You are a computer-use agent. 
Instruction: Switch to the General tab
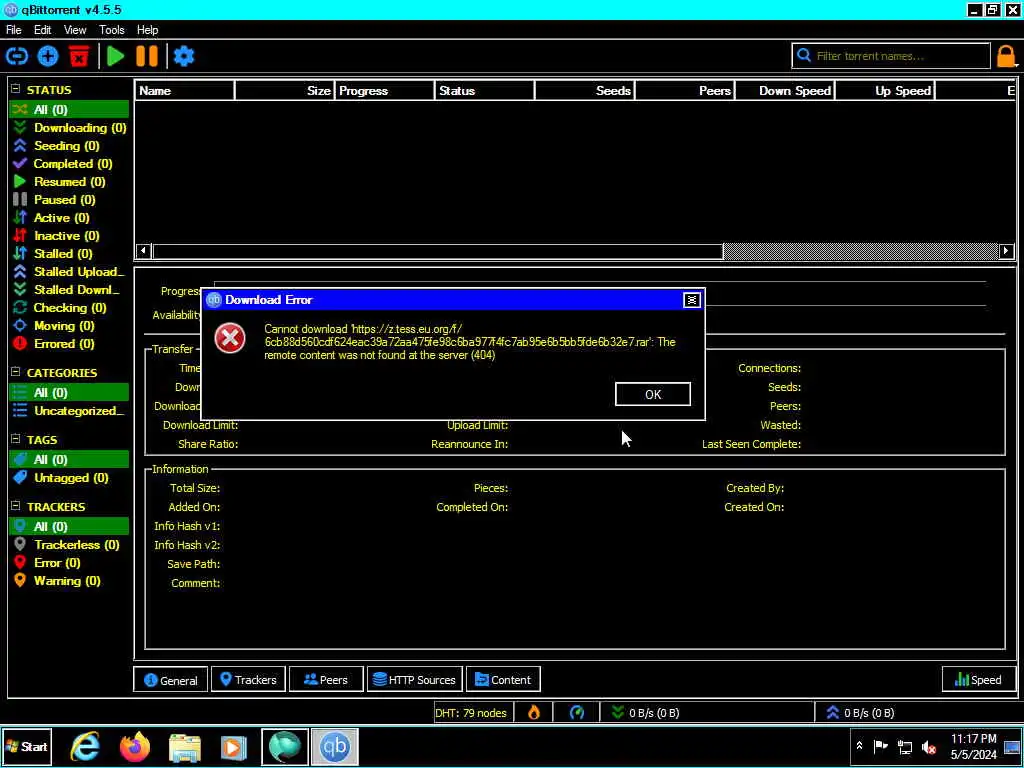[x=170, y=680]
